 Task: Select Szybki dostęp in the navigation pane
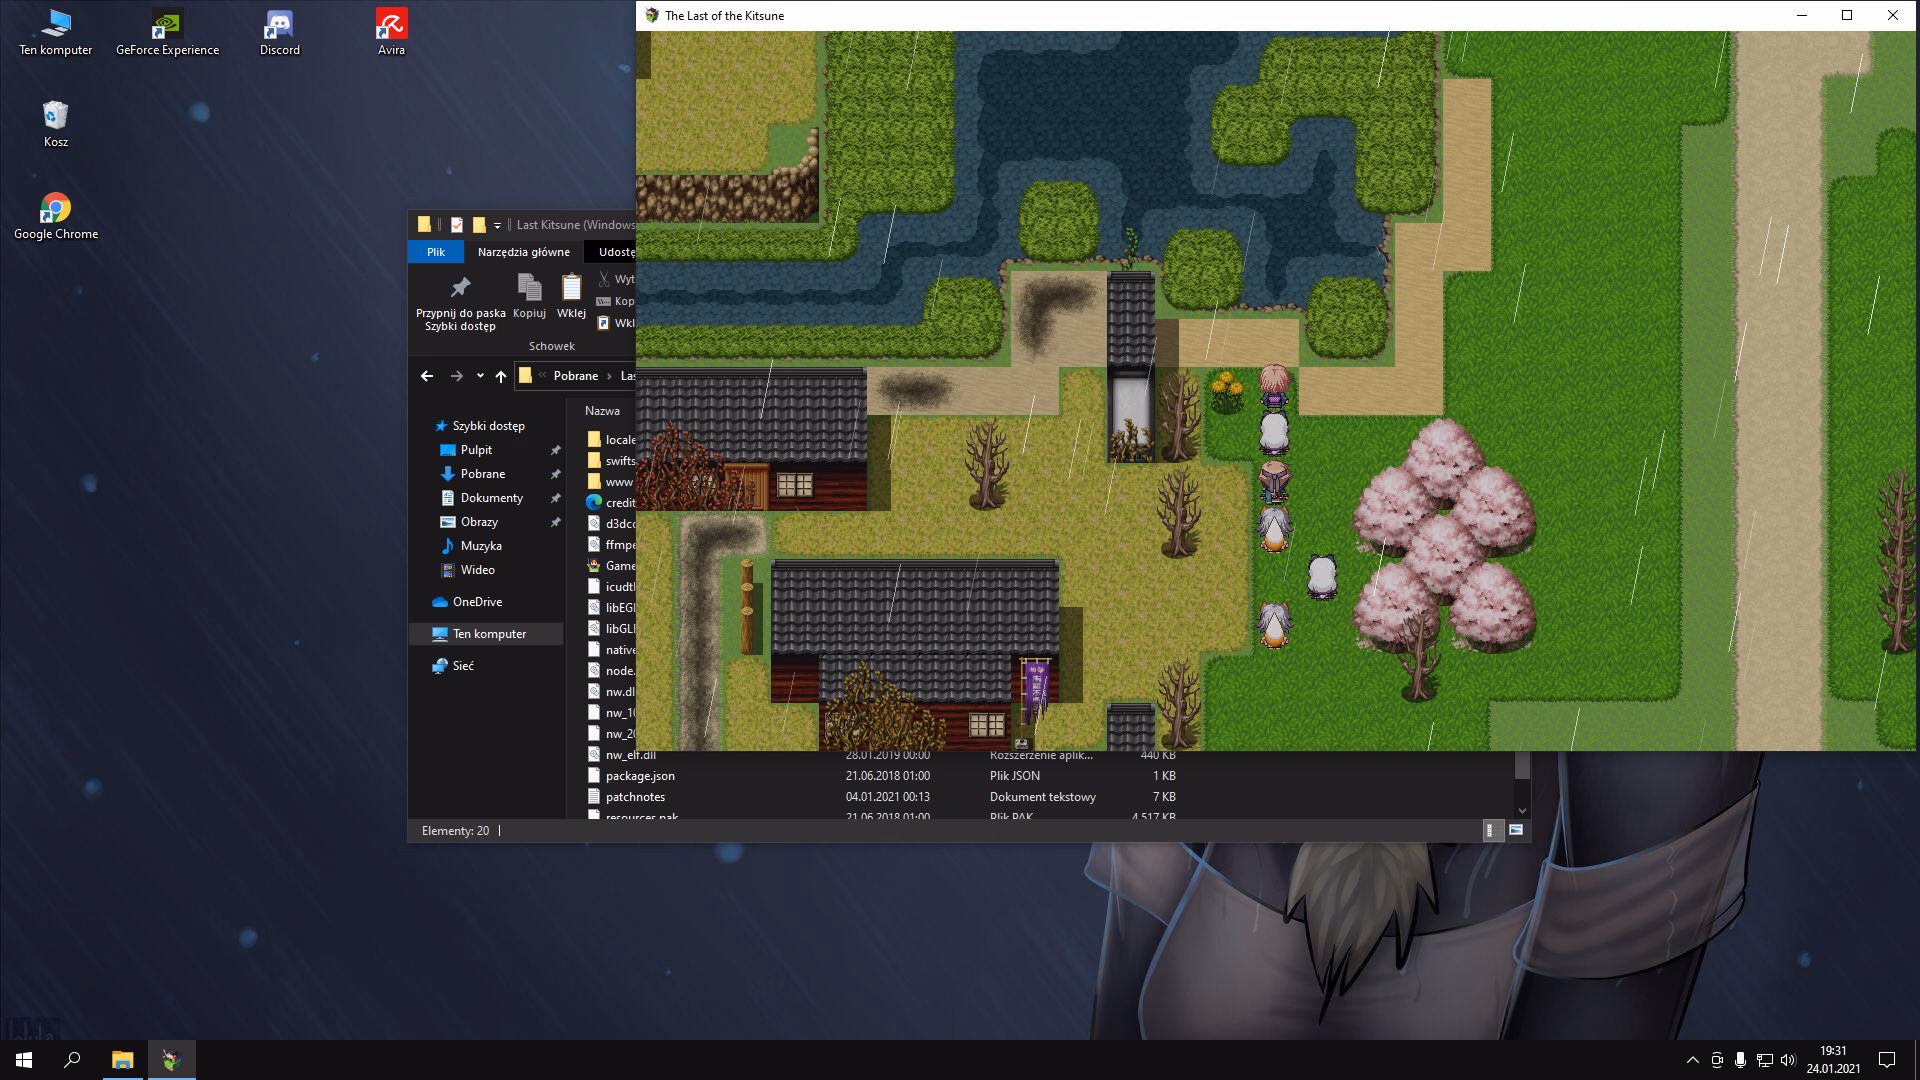488,426
